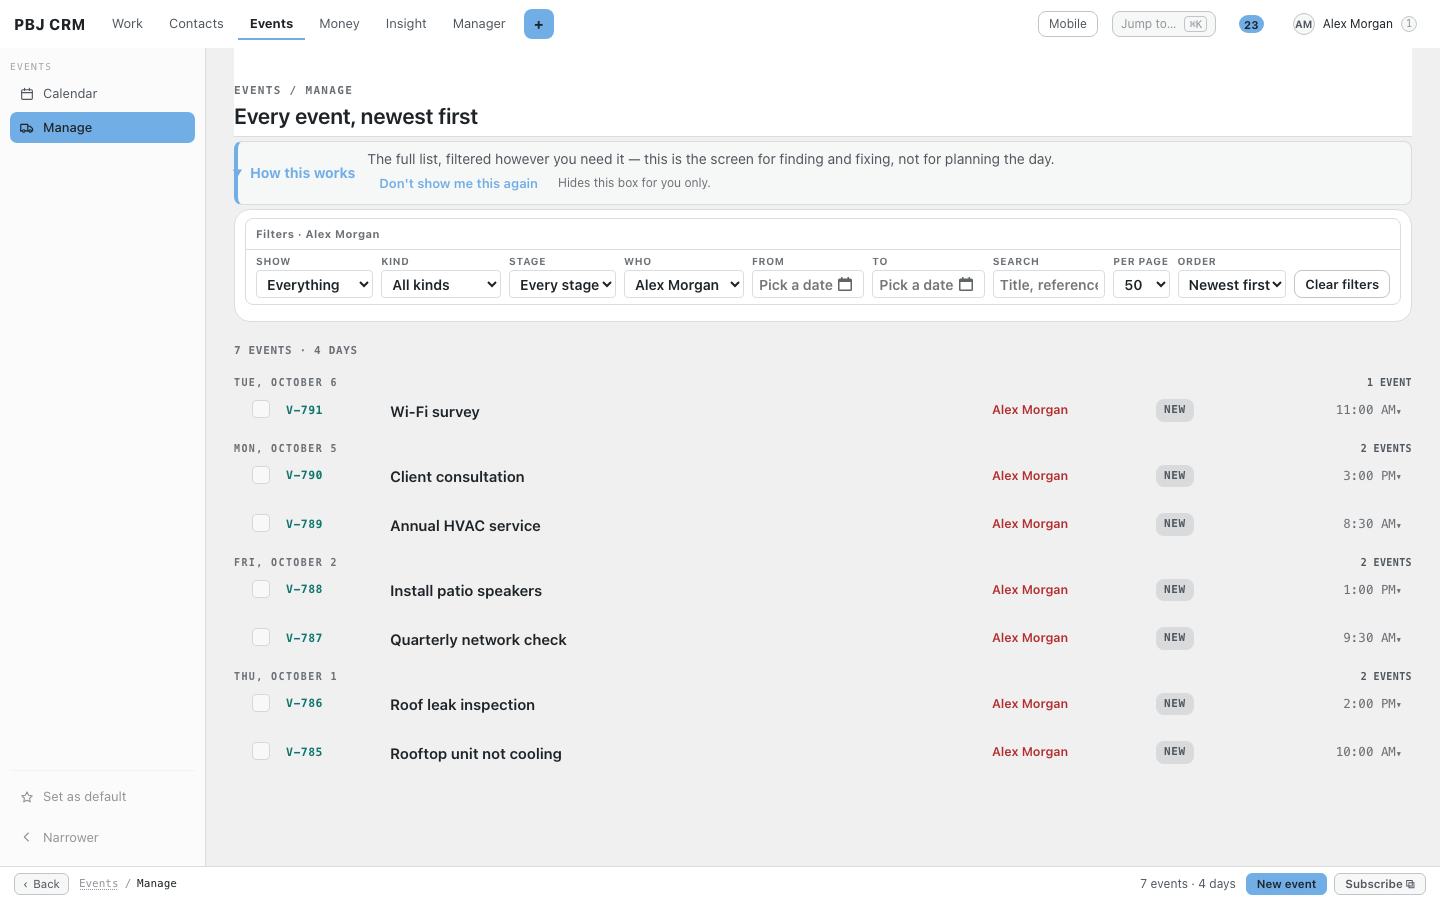
Task: Open event reference V-788
Action: click(304, 589)
